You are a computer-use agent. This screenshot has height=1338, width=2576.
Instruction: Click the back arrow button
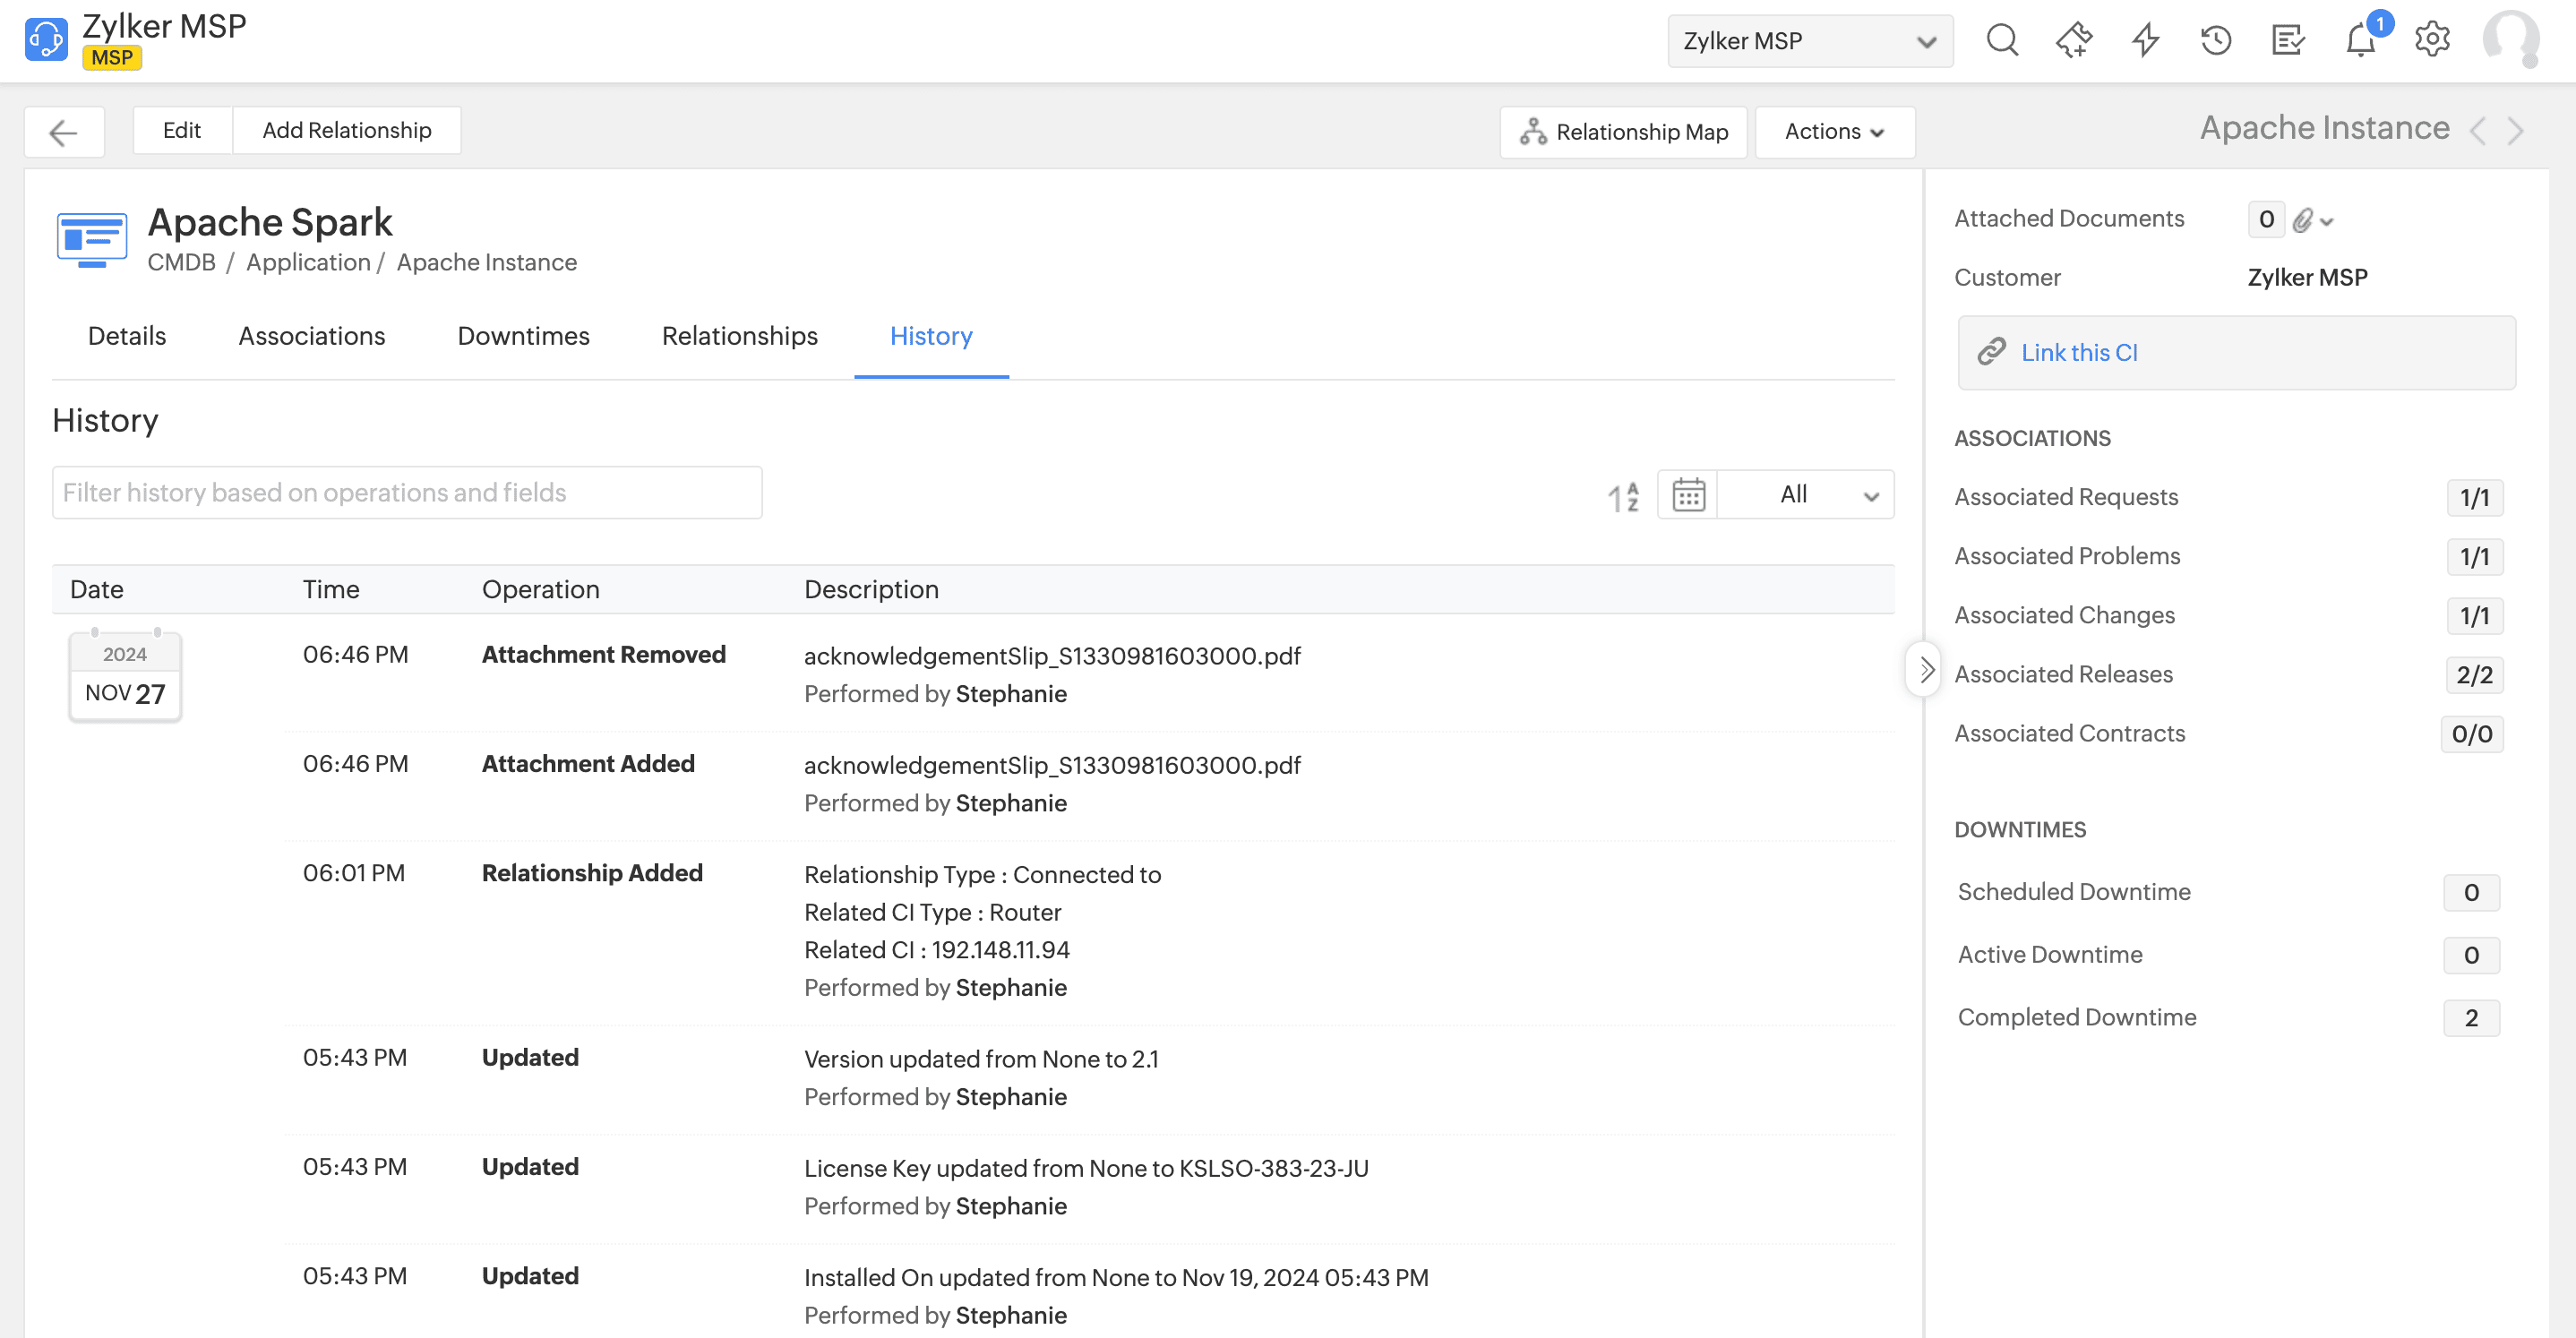click(64, 132)
